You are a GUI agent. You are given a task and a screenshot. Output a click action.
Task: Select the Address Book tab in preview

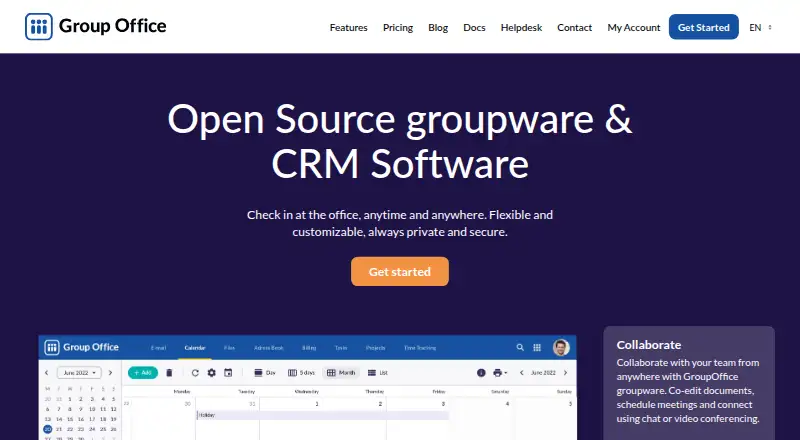[x=269, y=348]
